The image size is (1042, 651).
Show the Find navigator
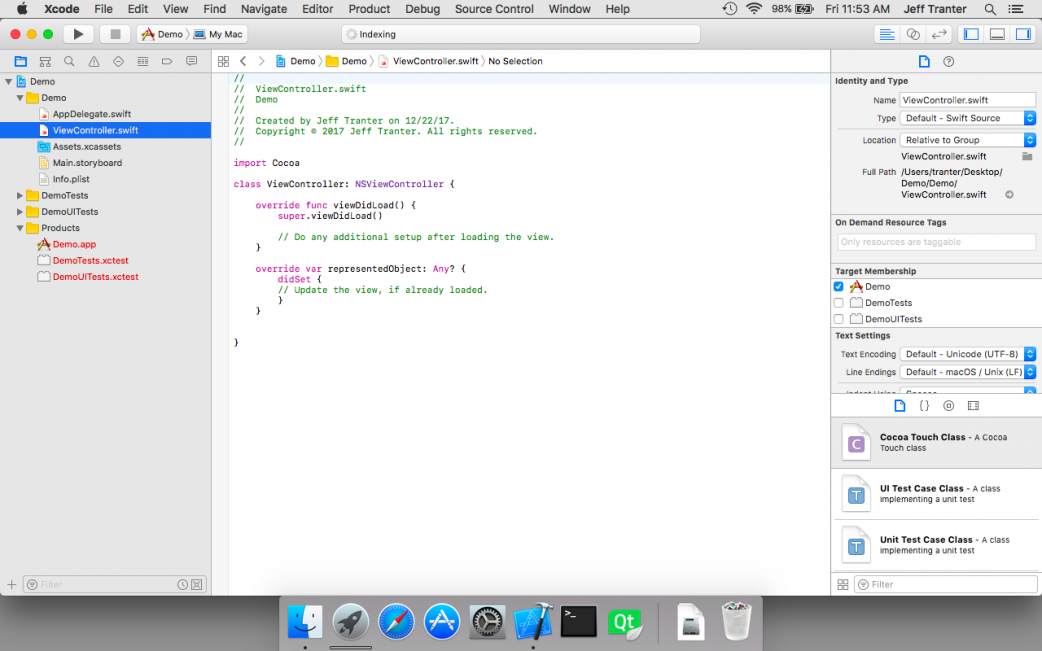pyautogui.click(x=69, y=61)
